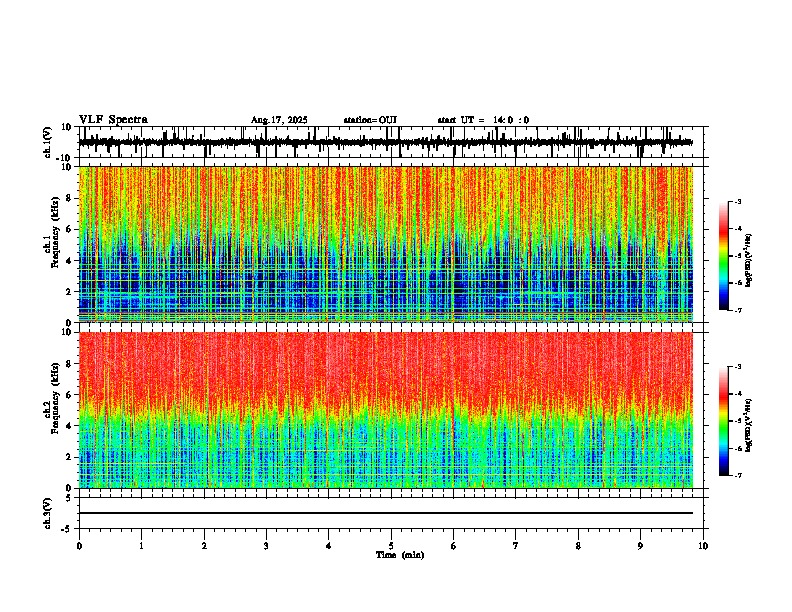Click the "-7" label on ch.2 colorbar
The image size is (792, 612).
tap(737, 475)
